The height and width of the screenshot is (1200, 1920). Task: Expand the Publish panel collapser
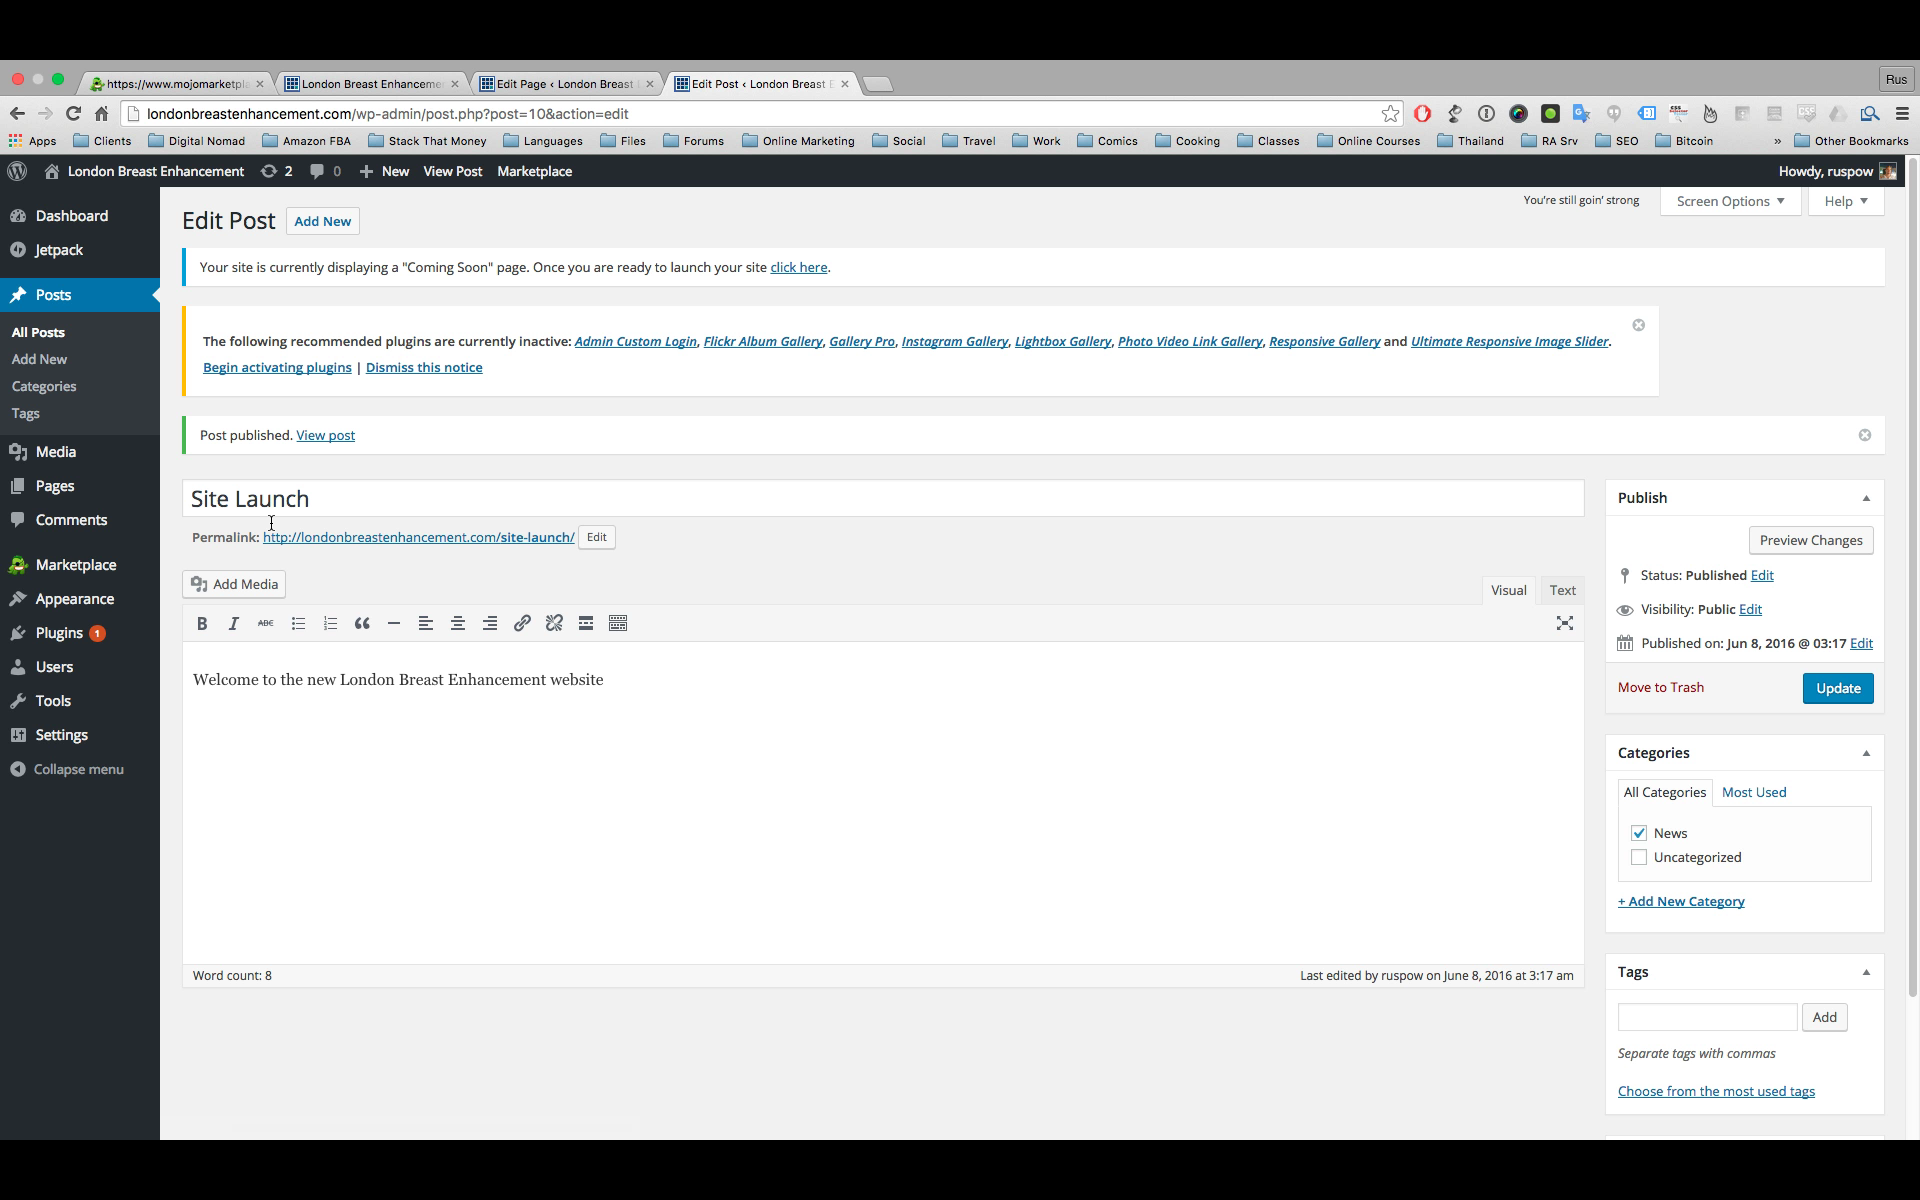[1865, 498]
